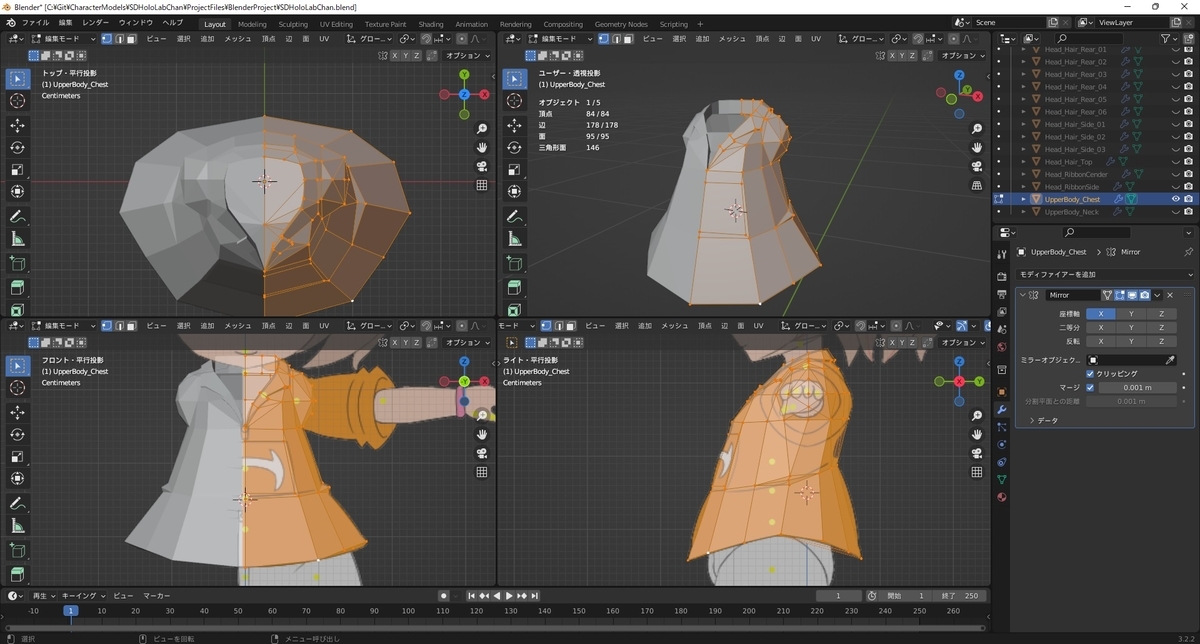Select the Annotate pencil tool in top-left viewport
1200x644 pixels.
(x=18, y=216)
